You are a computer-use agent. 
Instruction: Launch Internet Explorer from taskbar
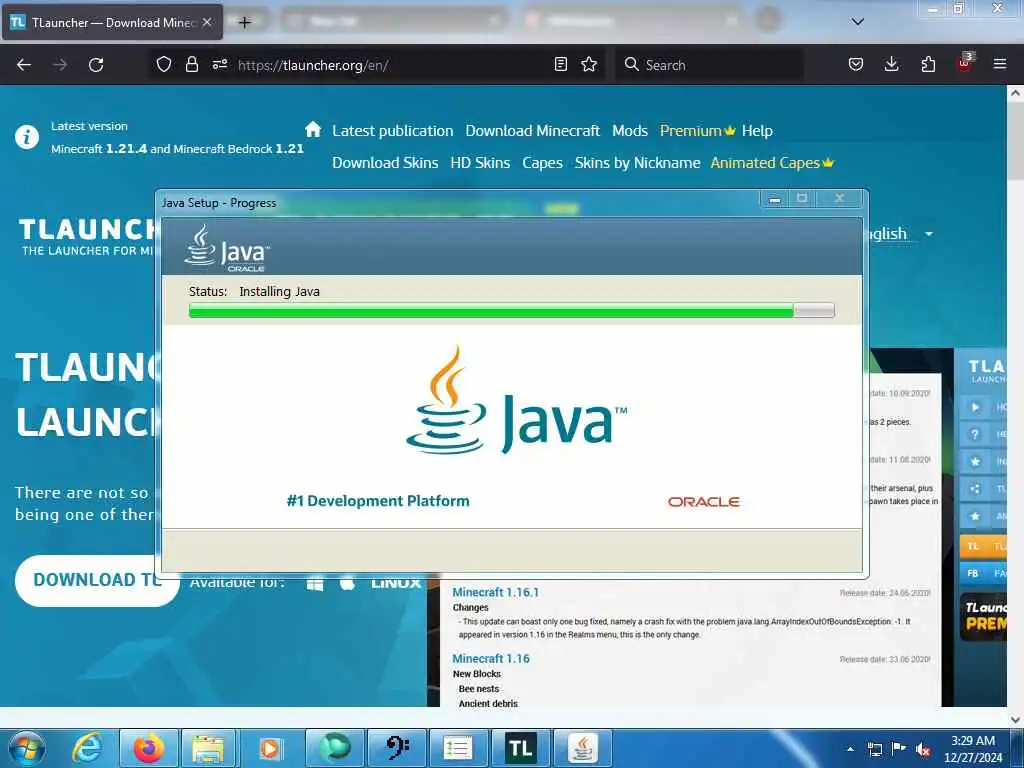[86, 748]
